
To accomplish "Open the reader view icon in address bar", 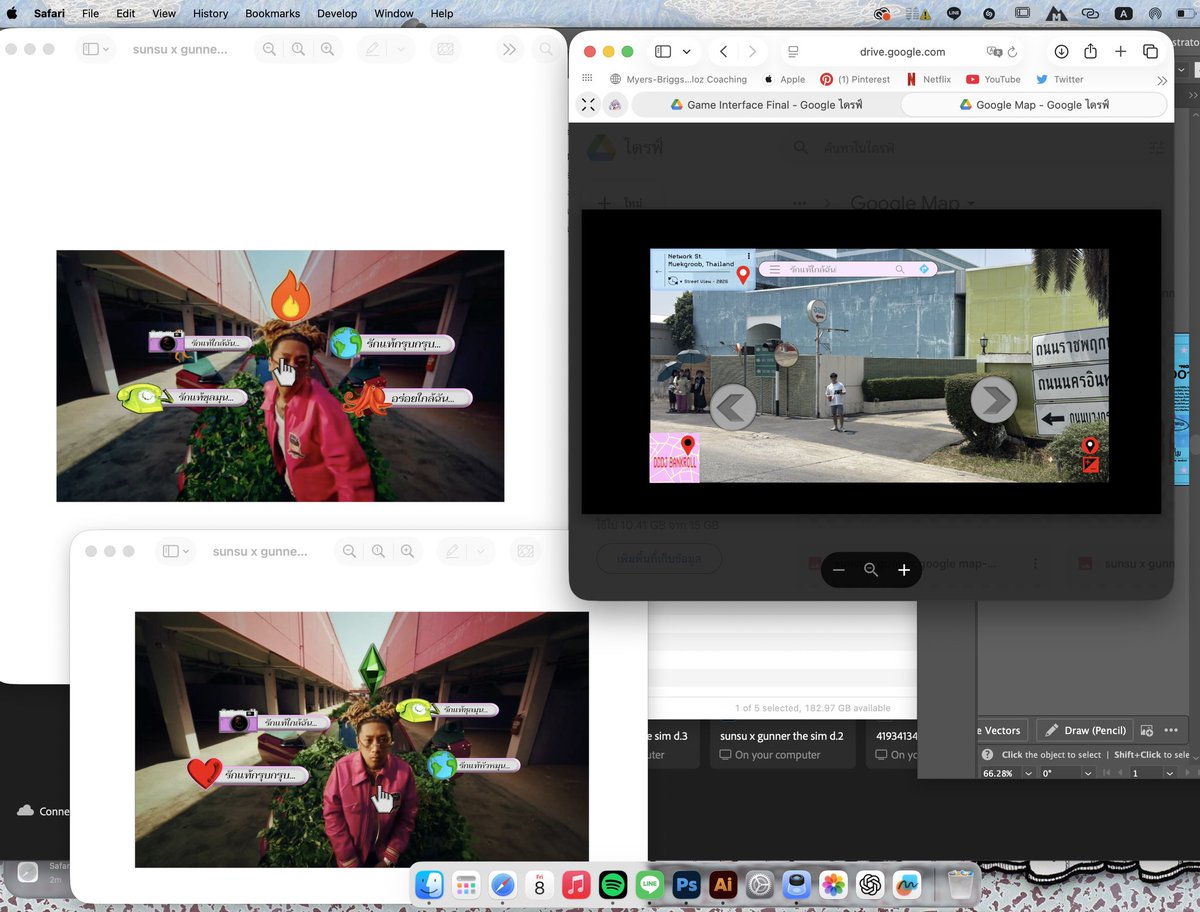I will (792, 52).
